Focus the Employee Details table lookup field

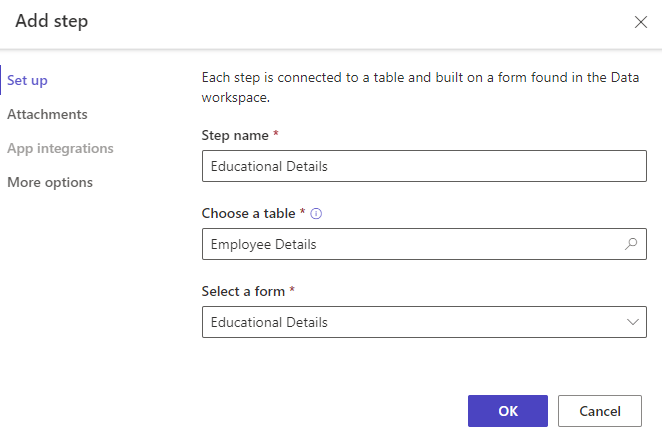tap(410, 243)
